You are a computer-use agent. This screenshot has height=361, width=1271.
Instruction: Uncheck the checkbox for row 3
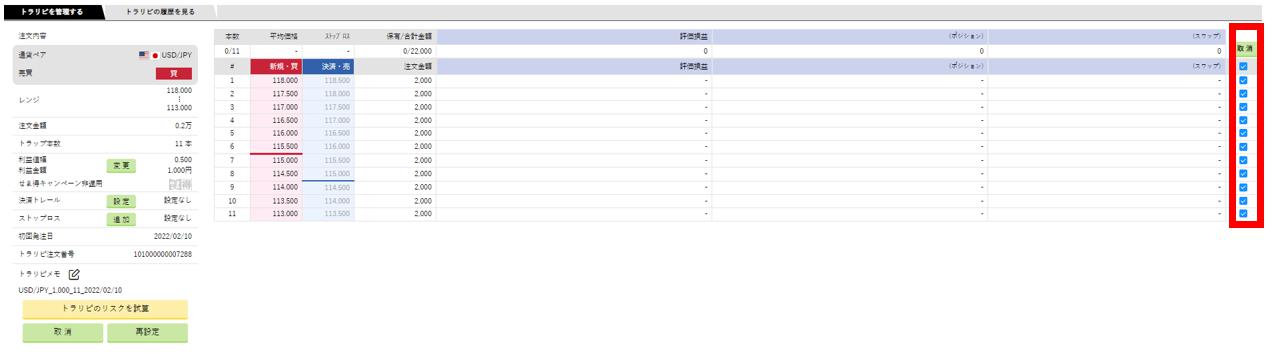pos(1243,107)
